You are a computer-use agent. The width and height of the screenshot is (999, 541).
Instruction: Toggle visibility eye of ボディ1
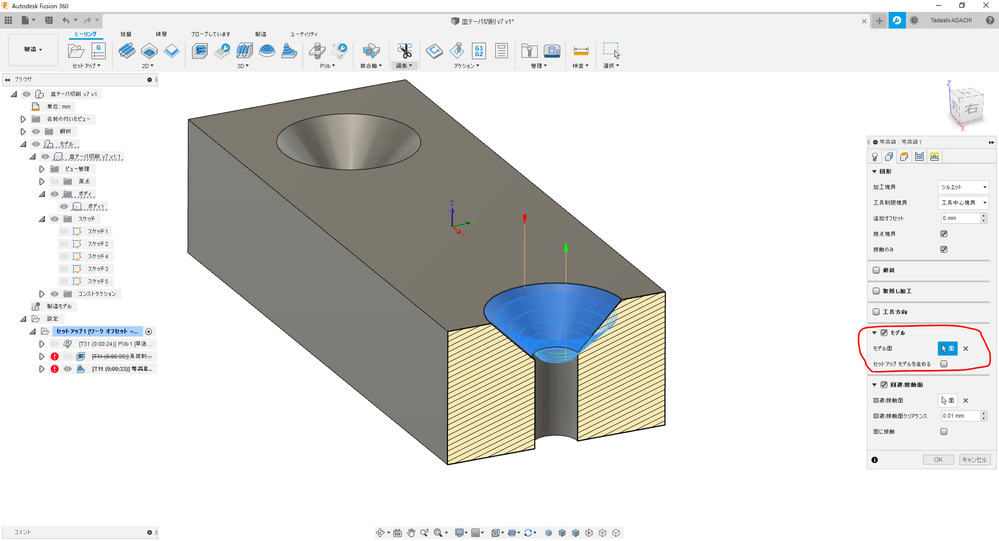click(x=64, y=206)
